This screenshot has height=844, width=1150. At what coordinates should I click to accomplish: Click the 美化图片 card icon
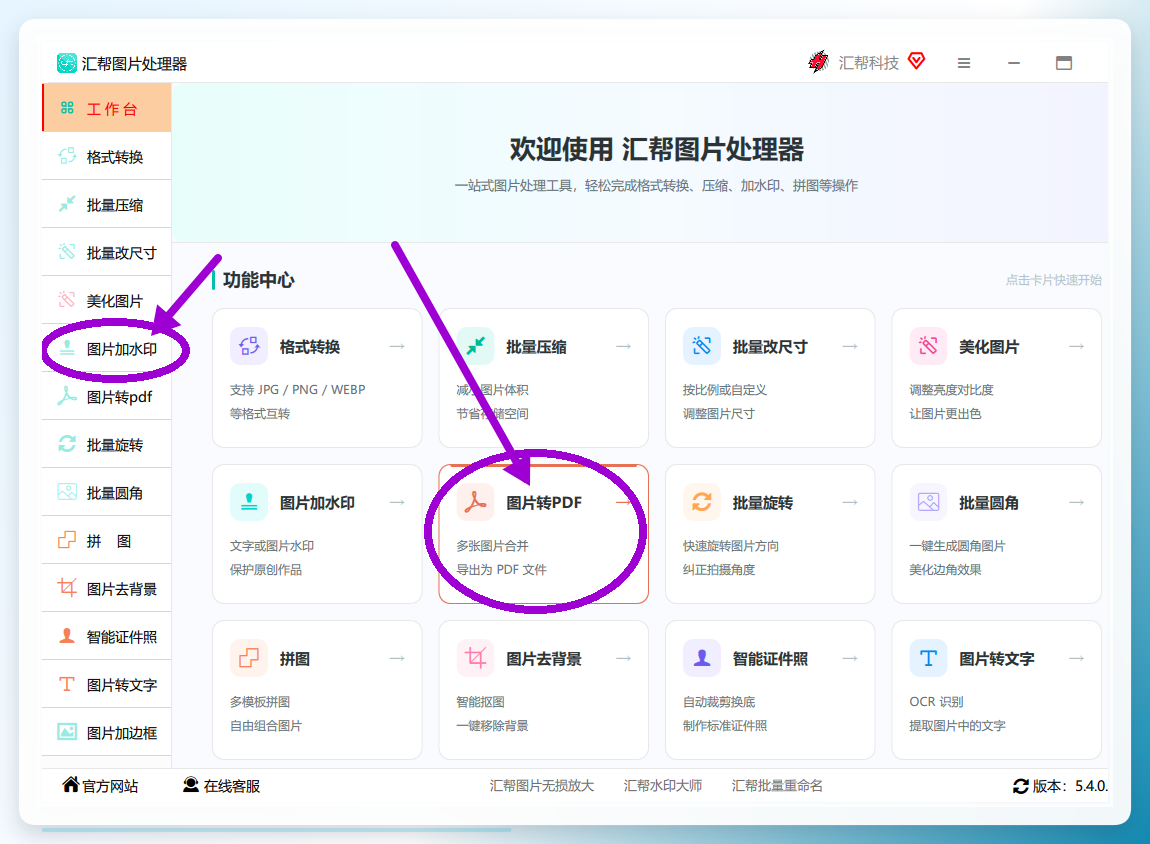pos(929,346)
